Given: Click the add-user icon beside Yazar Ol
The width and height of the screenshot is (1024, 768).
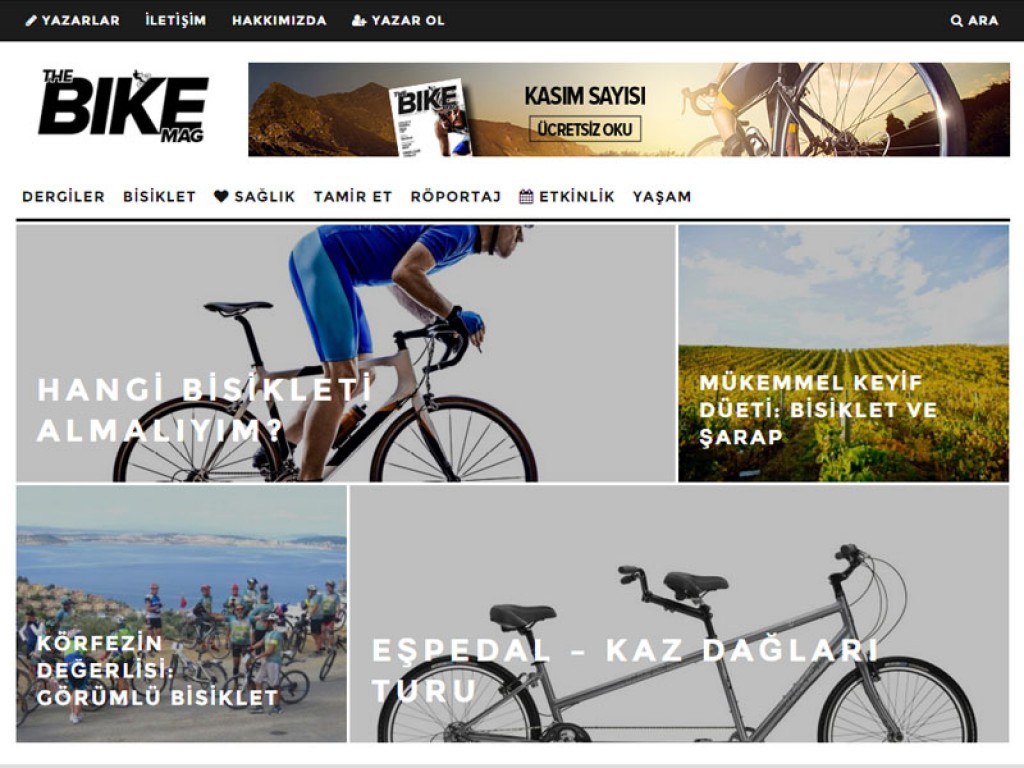Looking at the screenshot, I should 359,21.
